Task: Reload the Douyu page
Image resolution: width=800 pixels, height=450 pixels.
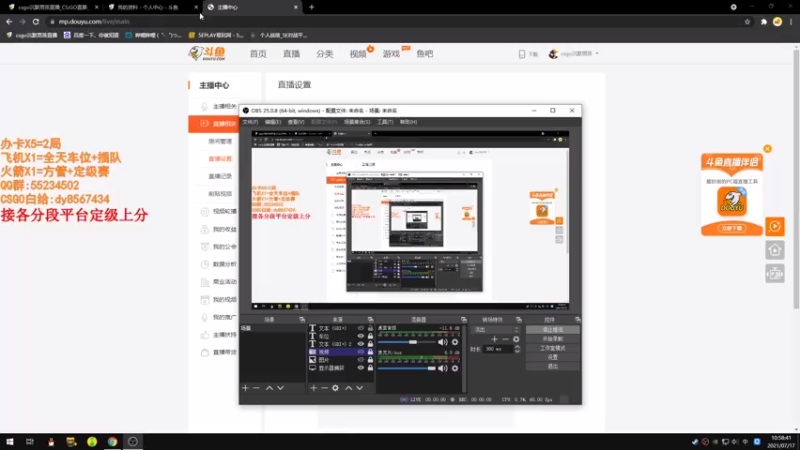Action: (36, 22)
